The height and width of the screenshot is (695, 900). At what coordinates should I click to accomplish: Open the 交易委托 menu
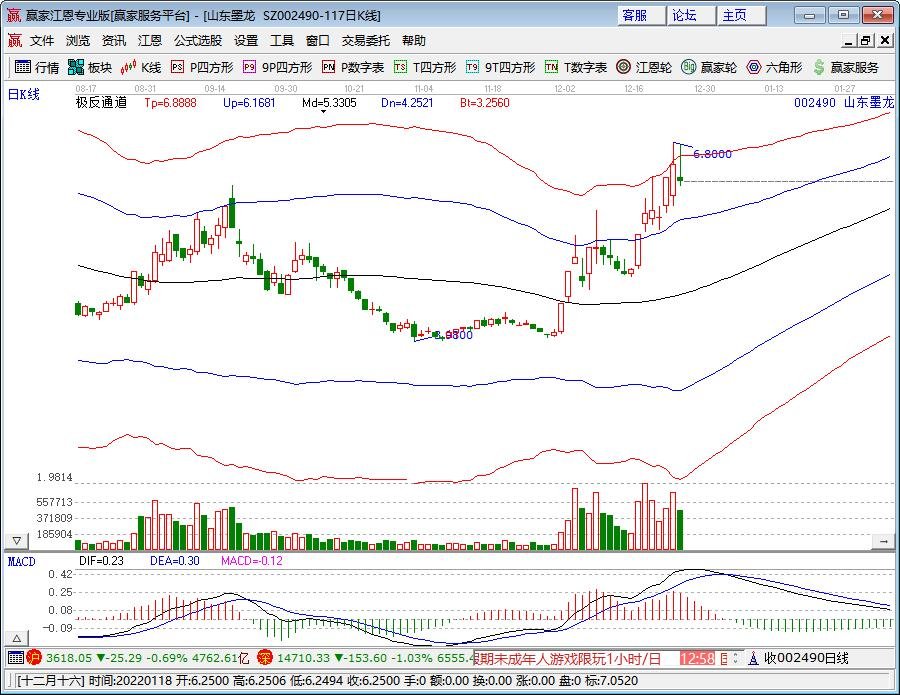click(x=366, y=40)
